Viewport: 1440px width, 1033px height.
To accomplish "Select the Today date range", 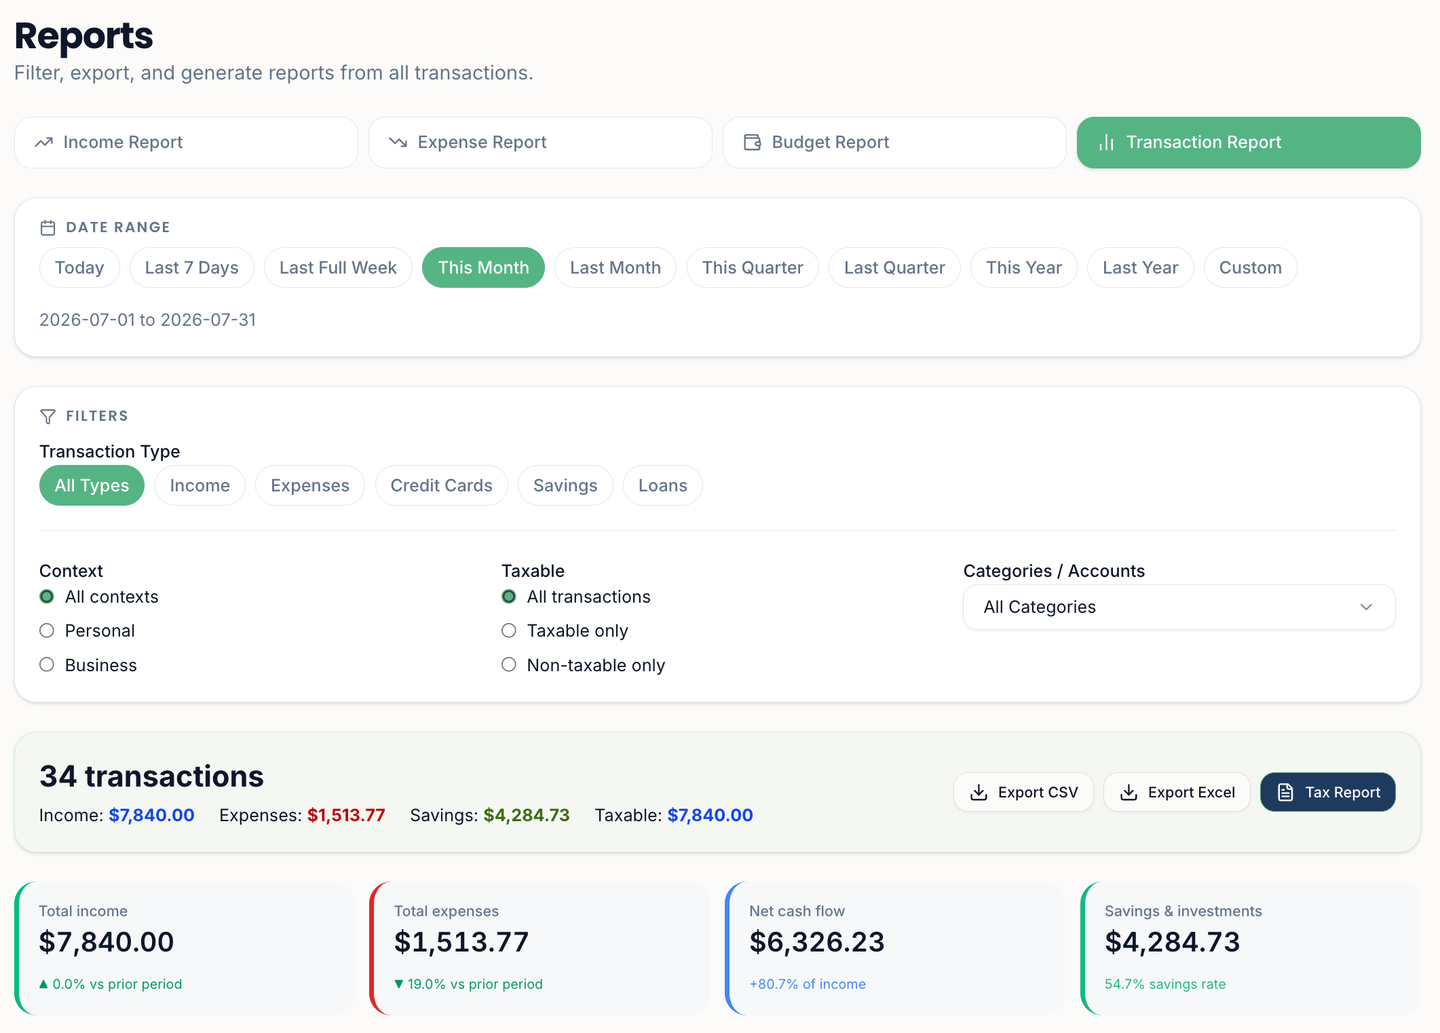I will click(79, 267).
